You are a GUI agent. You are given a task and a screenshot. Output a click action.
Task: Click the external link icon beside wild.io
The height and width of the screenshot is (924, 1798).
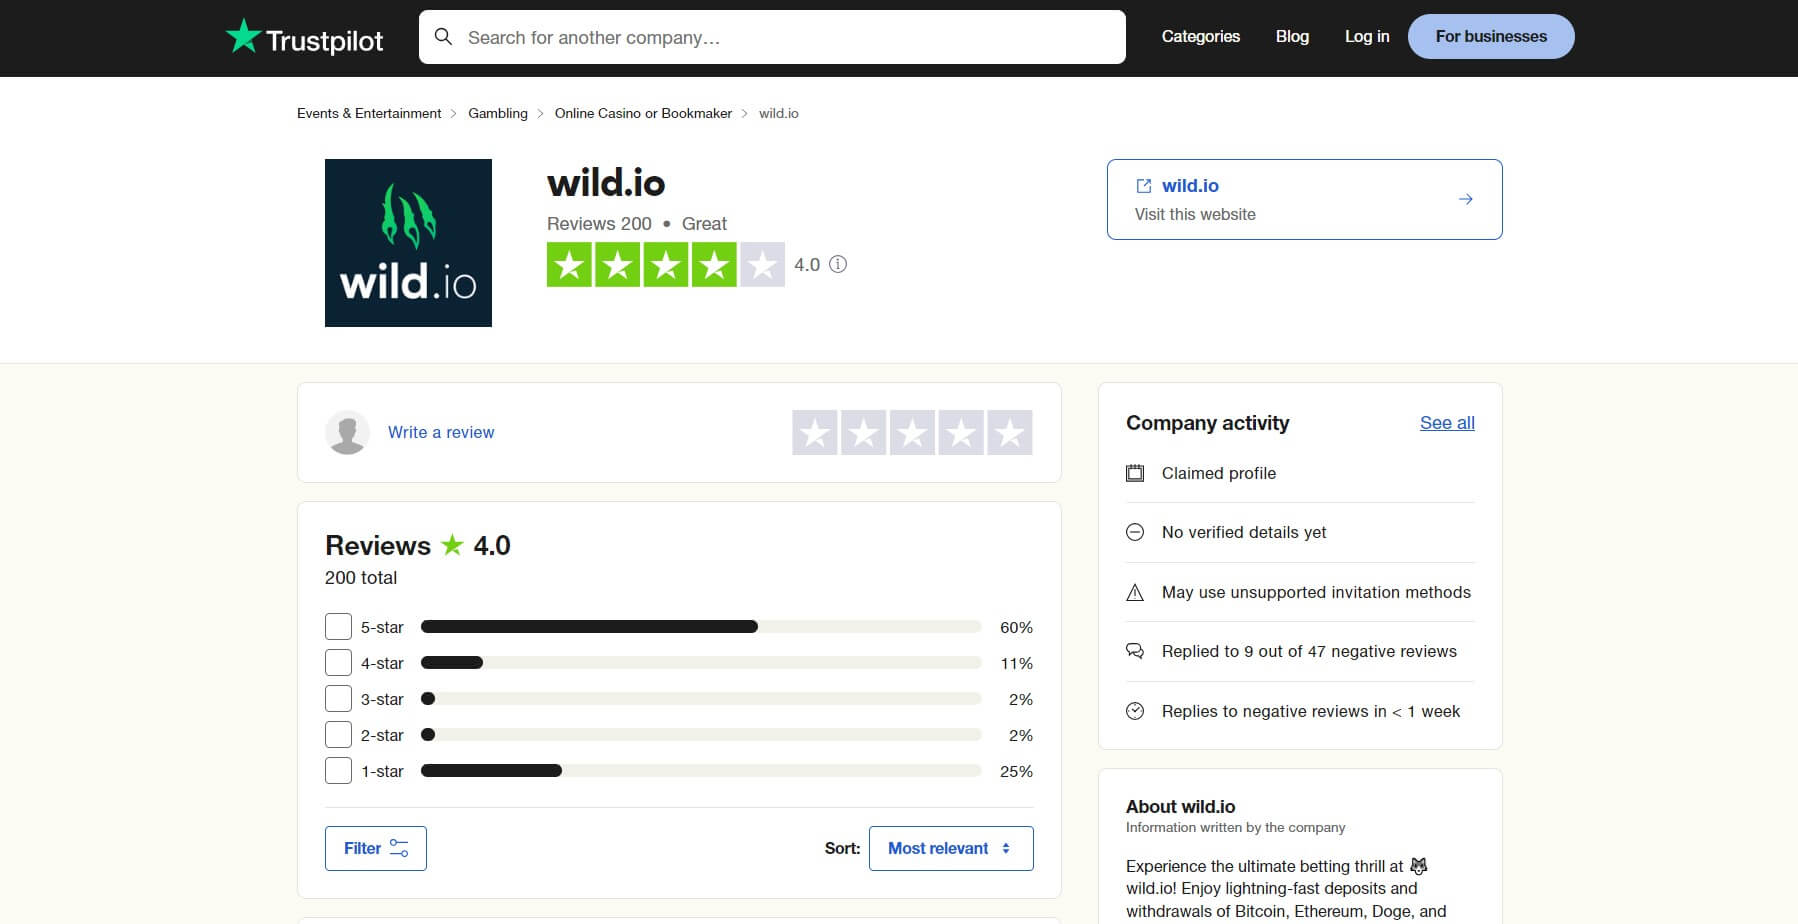coord(1143,185)
